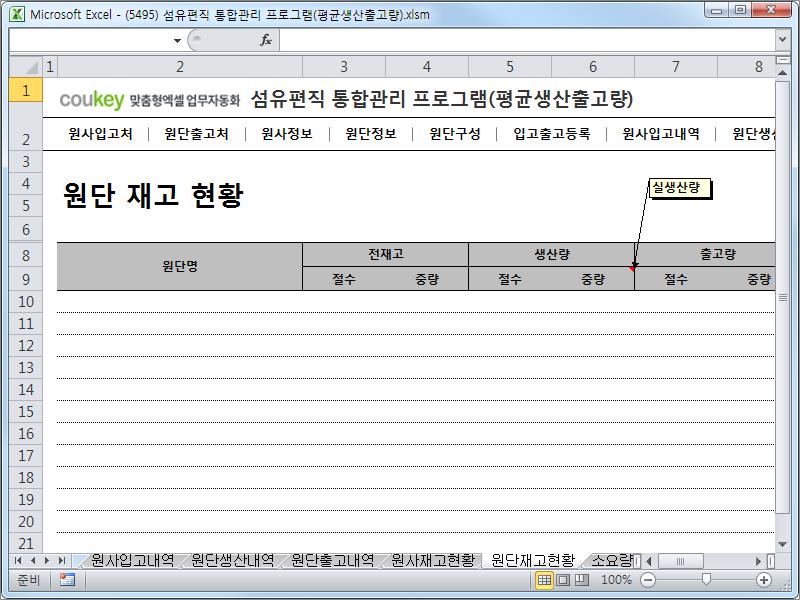The image size is (800, 600).
Task: Select 절수 under the 출고량 header
Action: [676, 279]
